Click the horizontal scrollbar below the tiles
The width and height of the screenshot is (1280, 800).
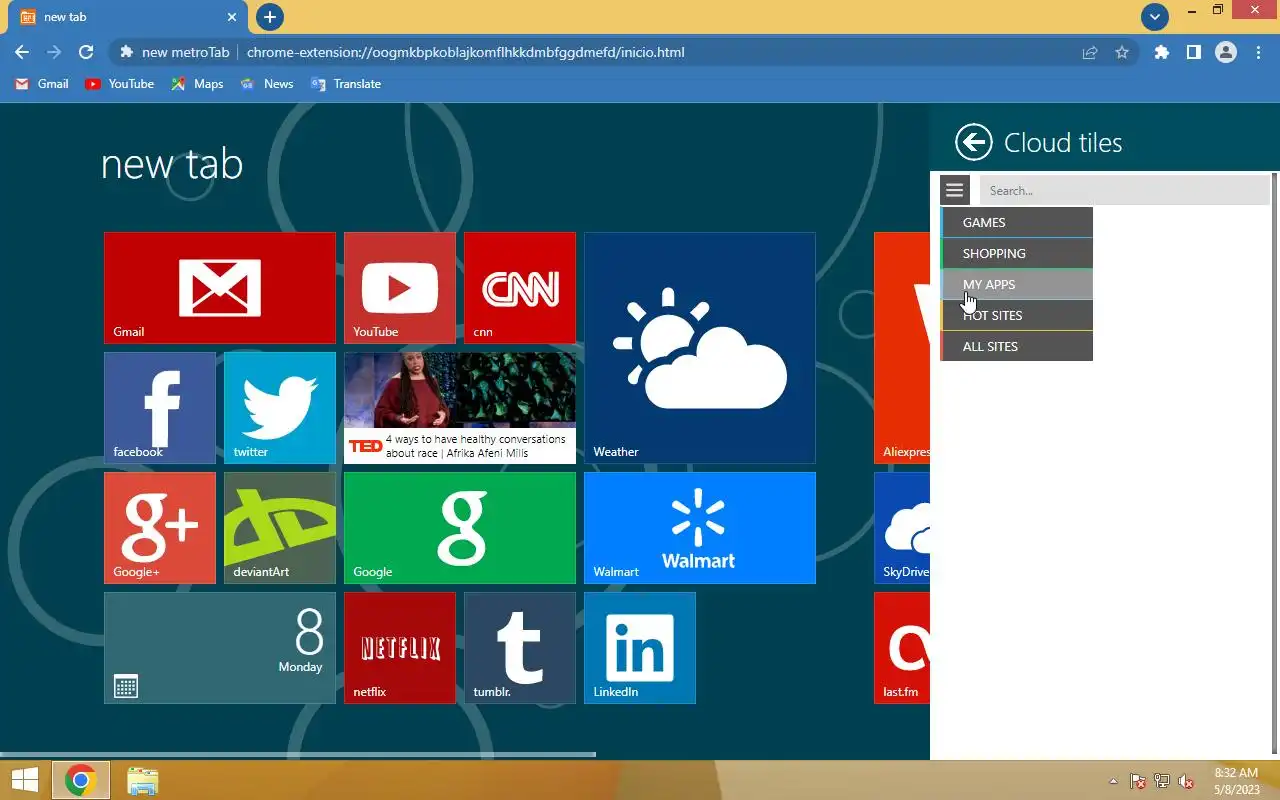[x=298, y=754]
